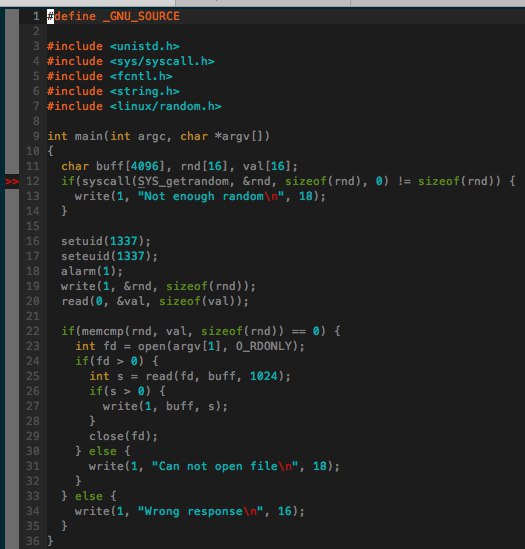The width and height of the screenshot is (525, 549).
Task: Click '<linux/random.h>' include on line 7
Action: click(x=166, y=106)
